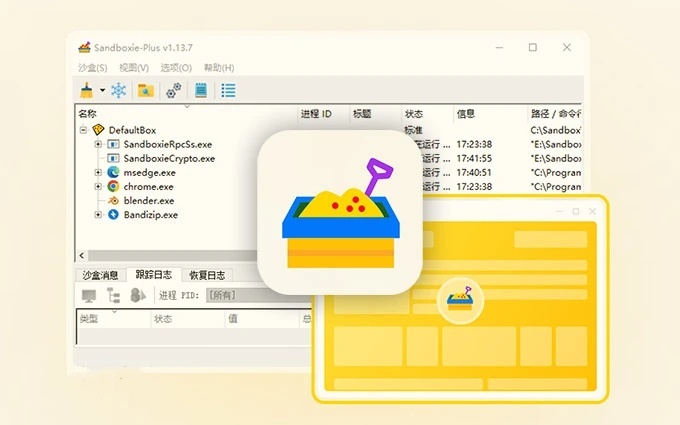Click the blue notepad toolbar icon

(x=201, y=90)
